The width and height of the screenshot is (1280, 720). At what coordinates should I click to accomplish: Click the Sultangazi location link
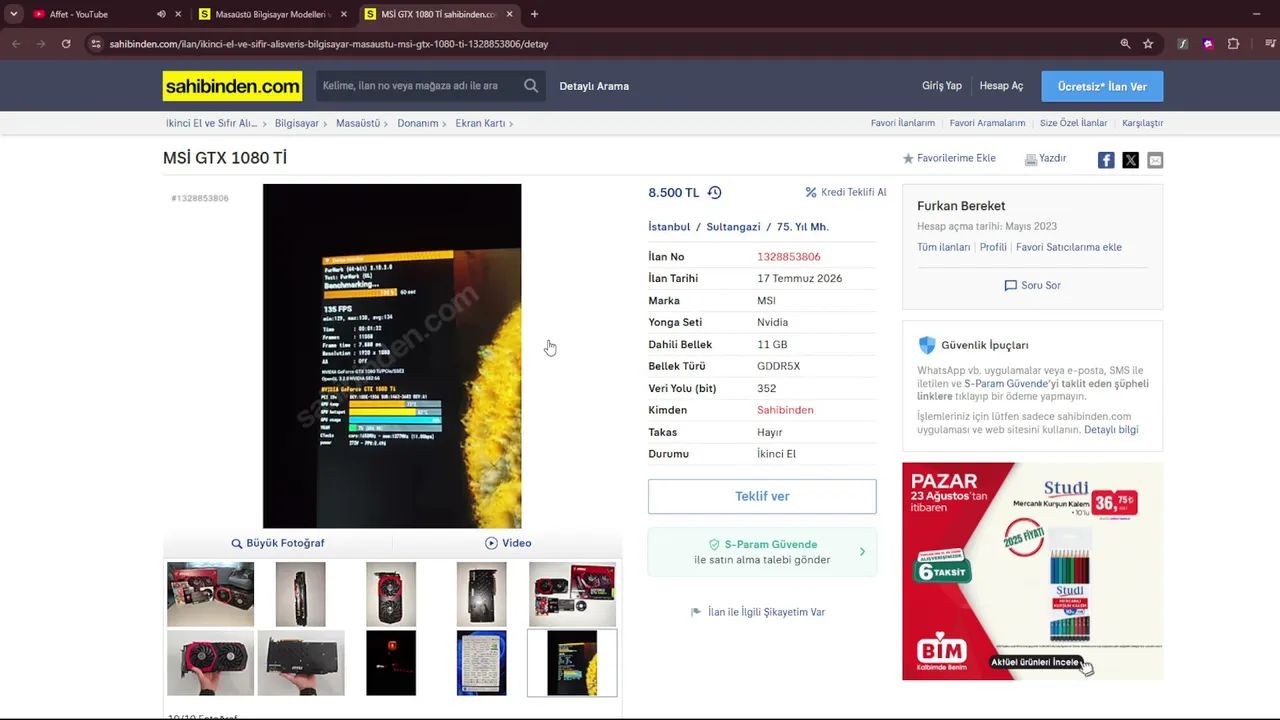coord(733,227)
